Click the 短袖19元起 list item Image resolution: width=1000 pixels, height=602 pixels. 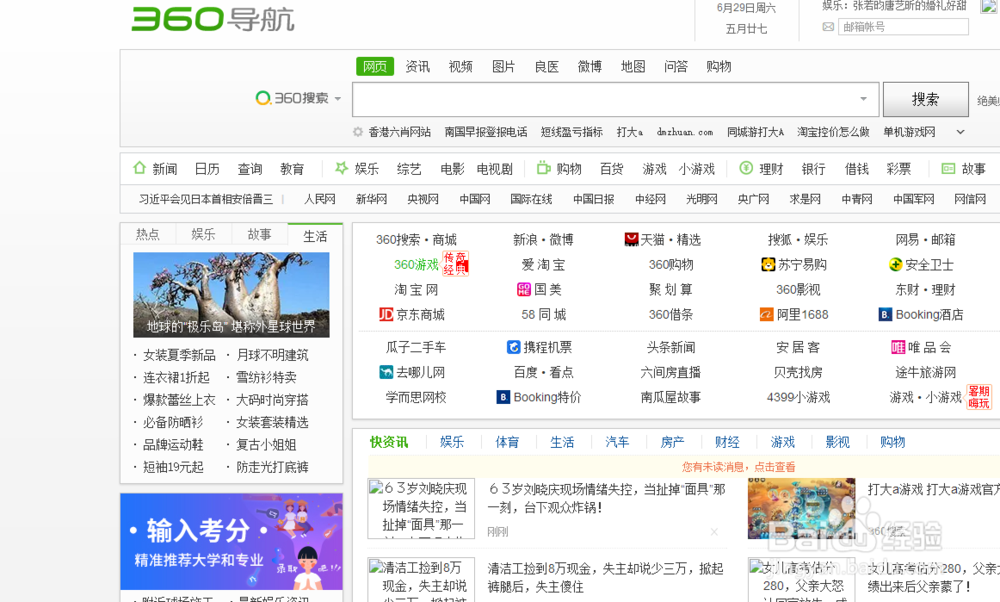click(x=173, y=467)
